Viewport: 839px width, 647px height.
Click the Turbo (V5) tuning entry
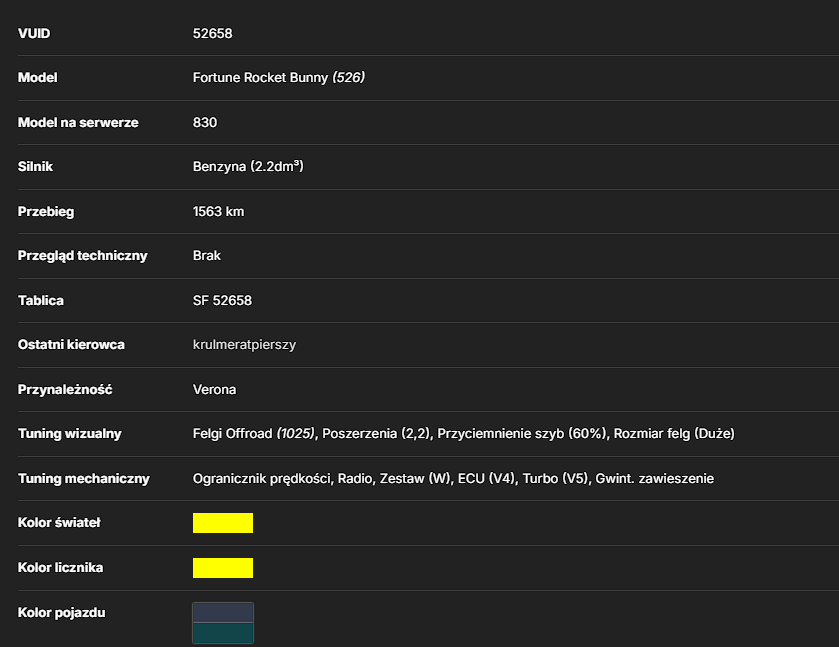[x=555, y=478]
